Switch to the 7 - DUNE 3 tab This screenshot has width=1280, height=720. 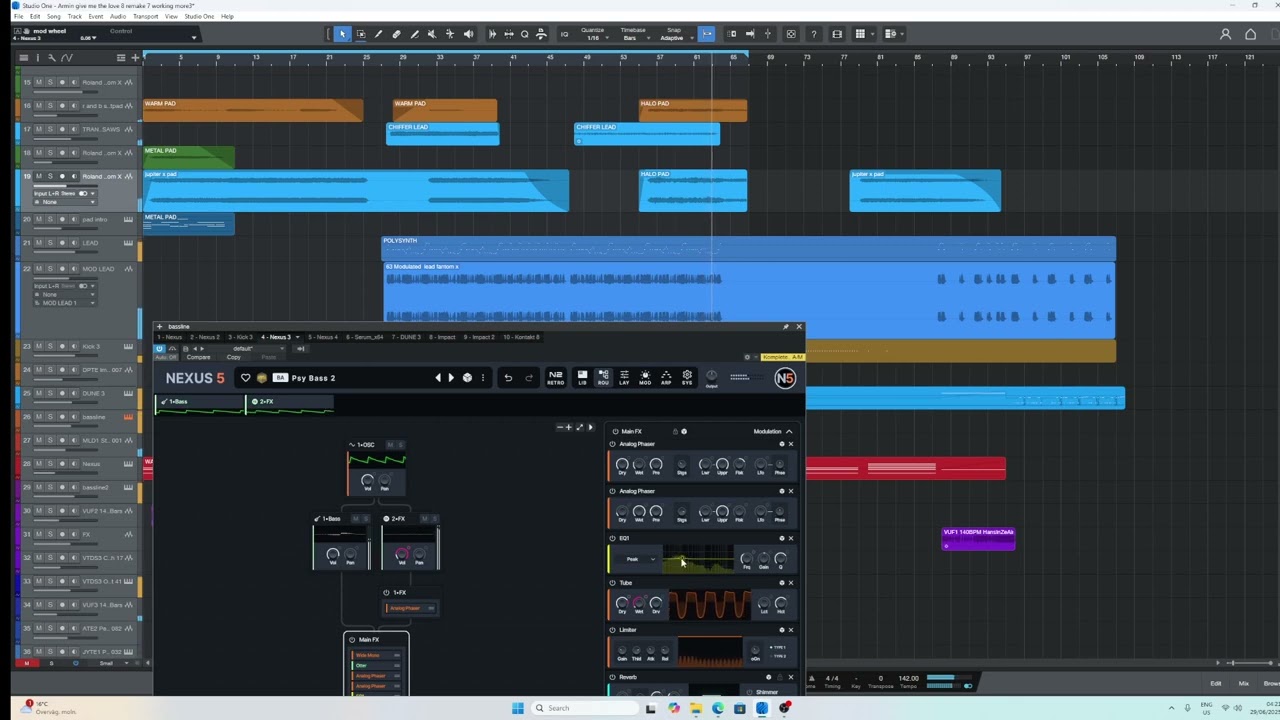[406, 337]
